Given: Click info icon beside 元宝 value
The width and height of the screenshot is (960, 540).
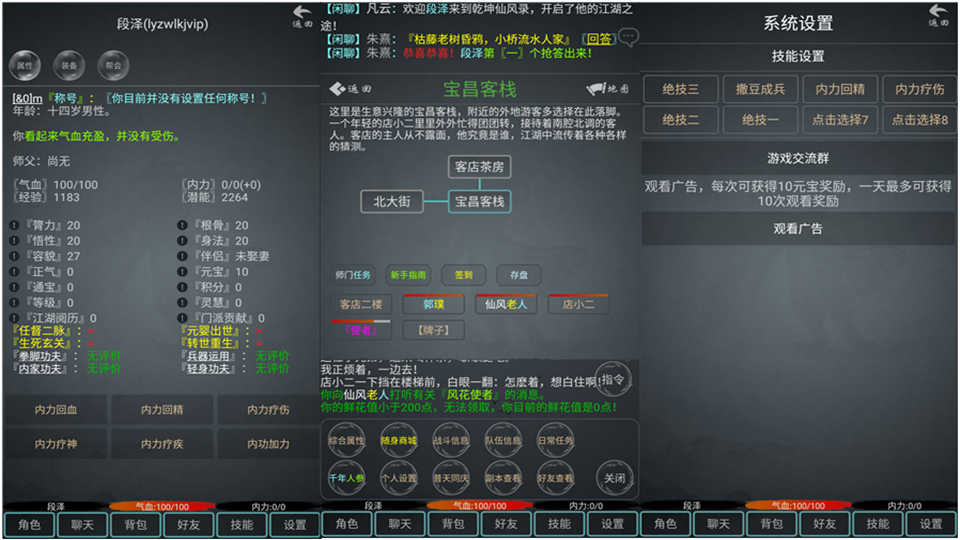Looking at the screenshot, I should point(182,271).
